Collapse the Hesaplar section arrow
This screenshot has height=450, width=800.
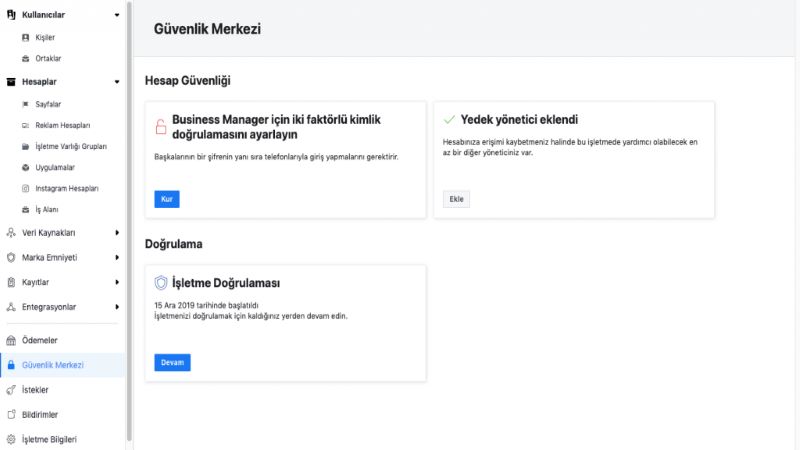point(117,82)
